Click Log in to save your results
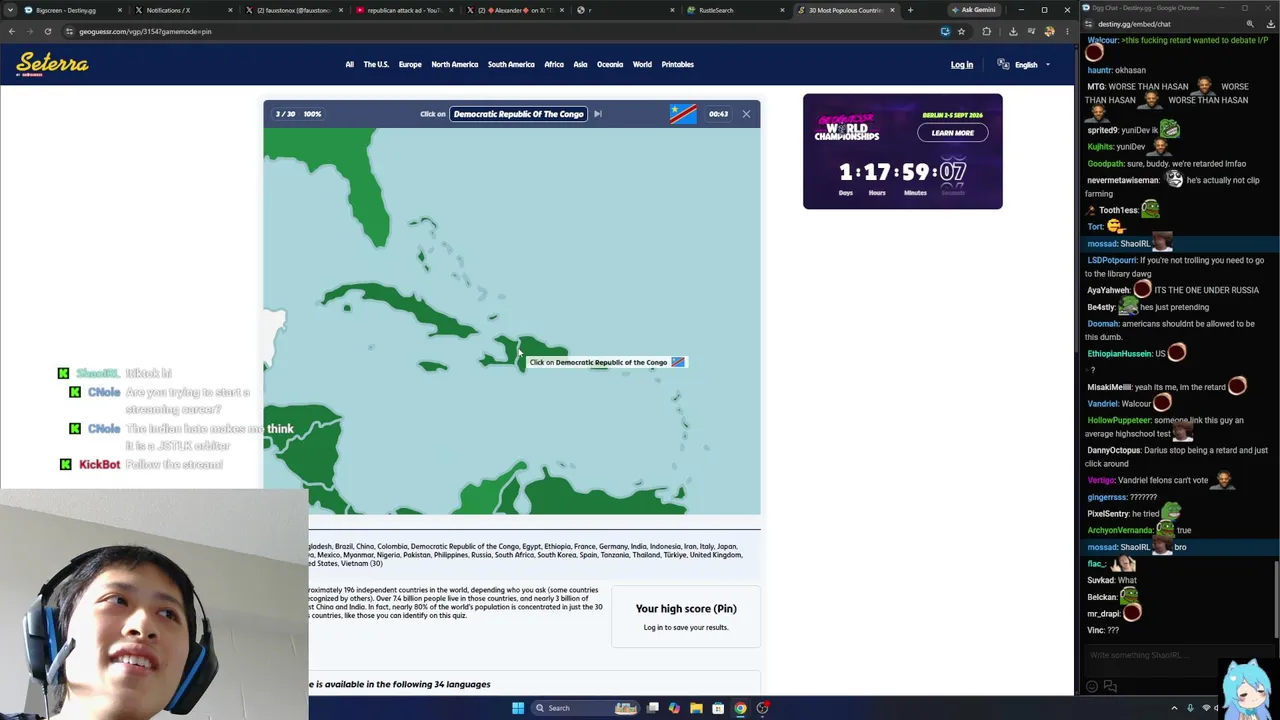 686,628
